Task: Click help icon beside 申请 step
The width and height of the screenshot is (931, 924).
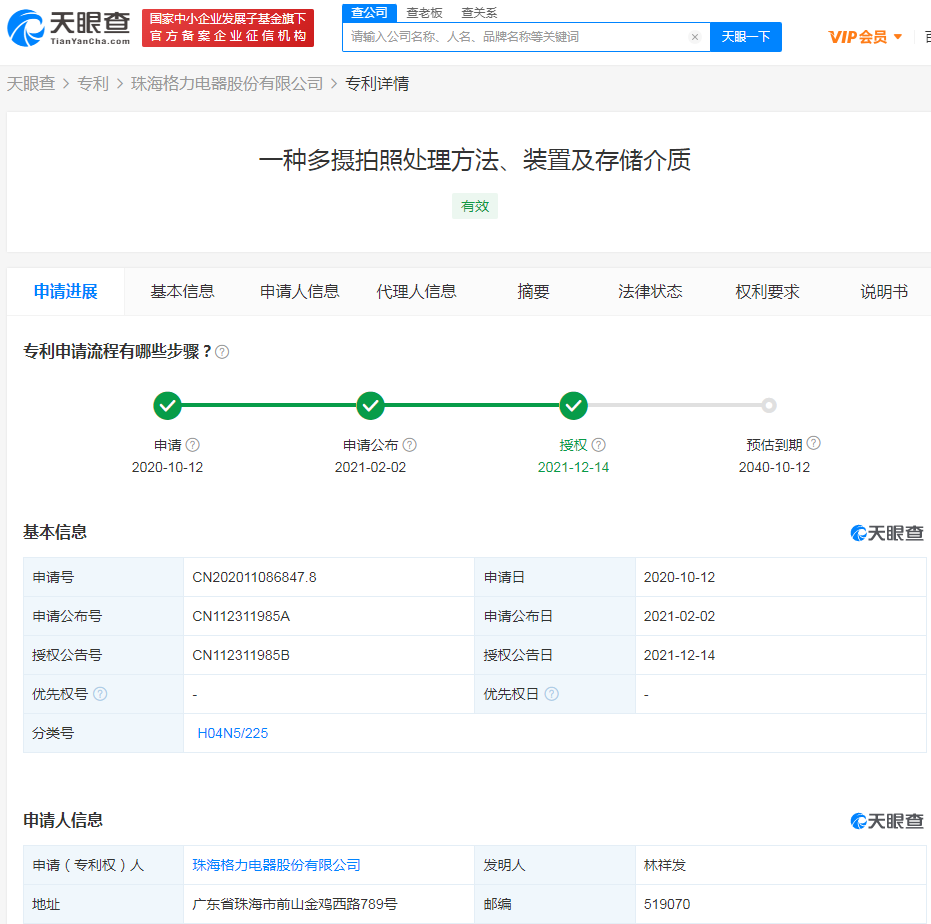Action: [x=192, y=445]
